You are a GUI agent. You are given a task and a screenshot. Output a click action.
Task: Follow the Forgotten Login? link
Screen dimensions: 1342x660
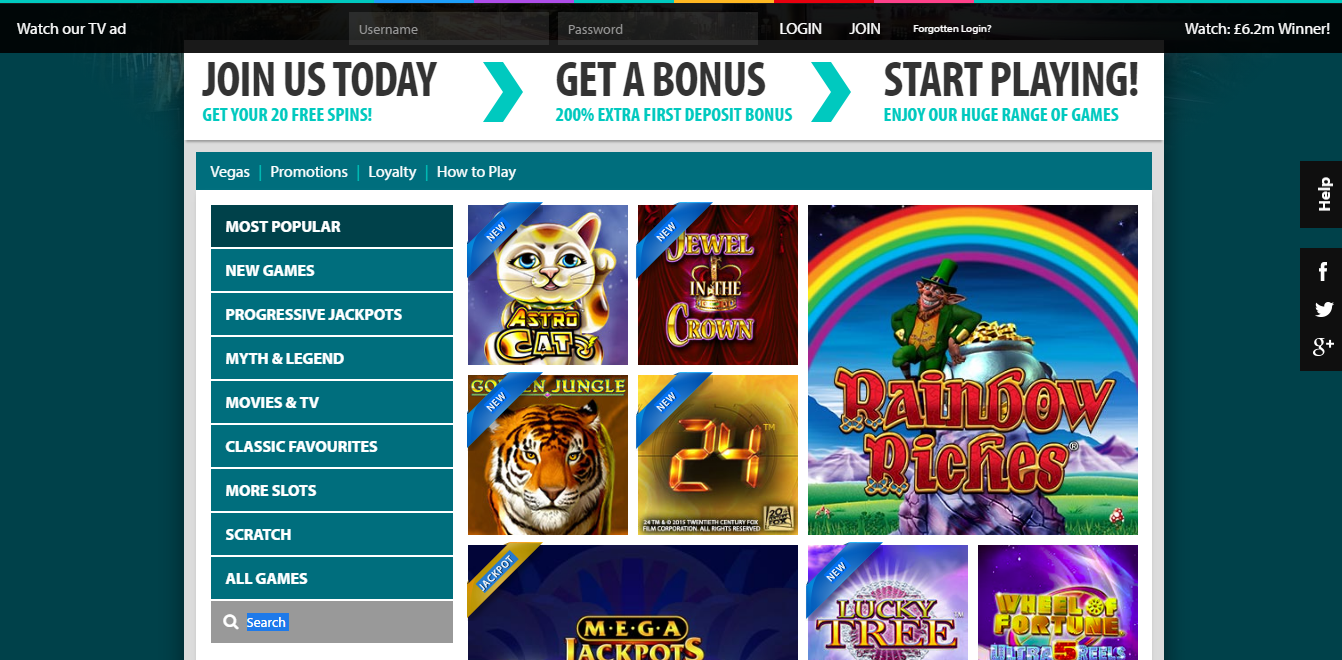(952, 29)
